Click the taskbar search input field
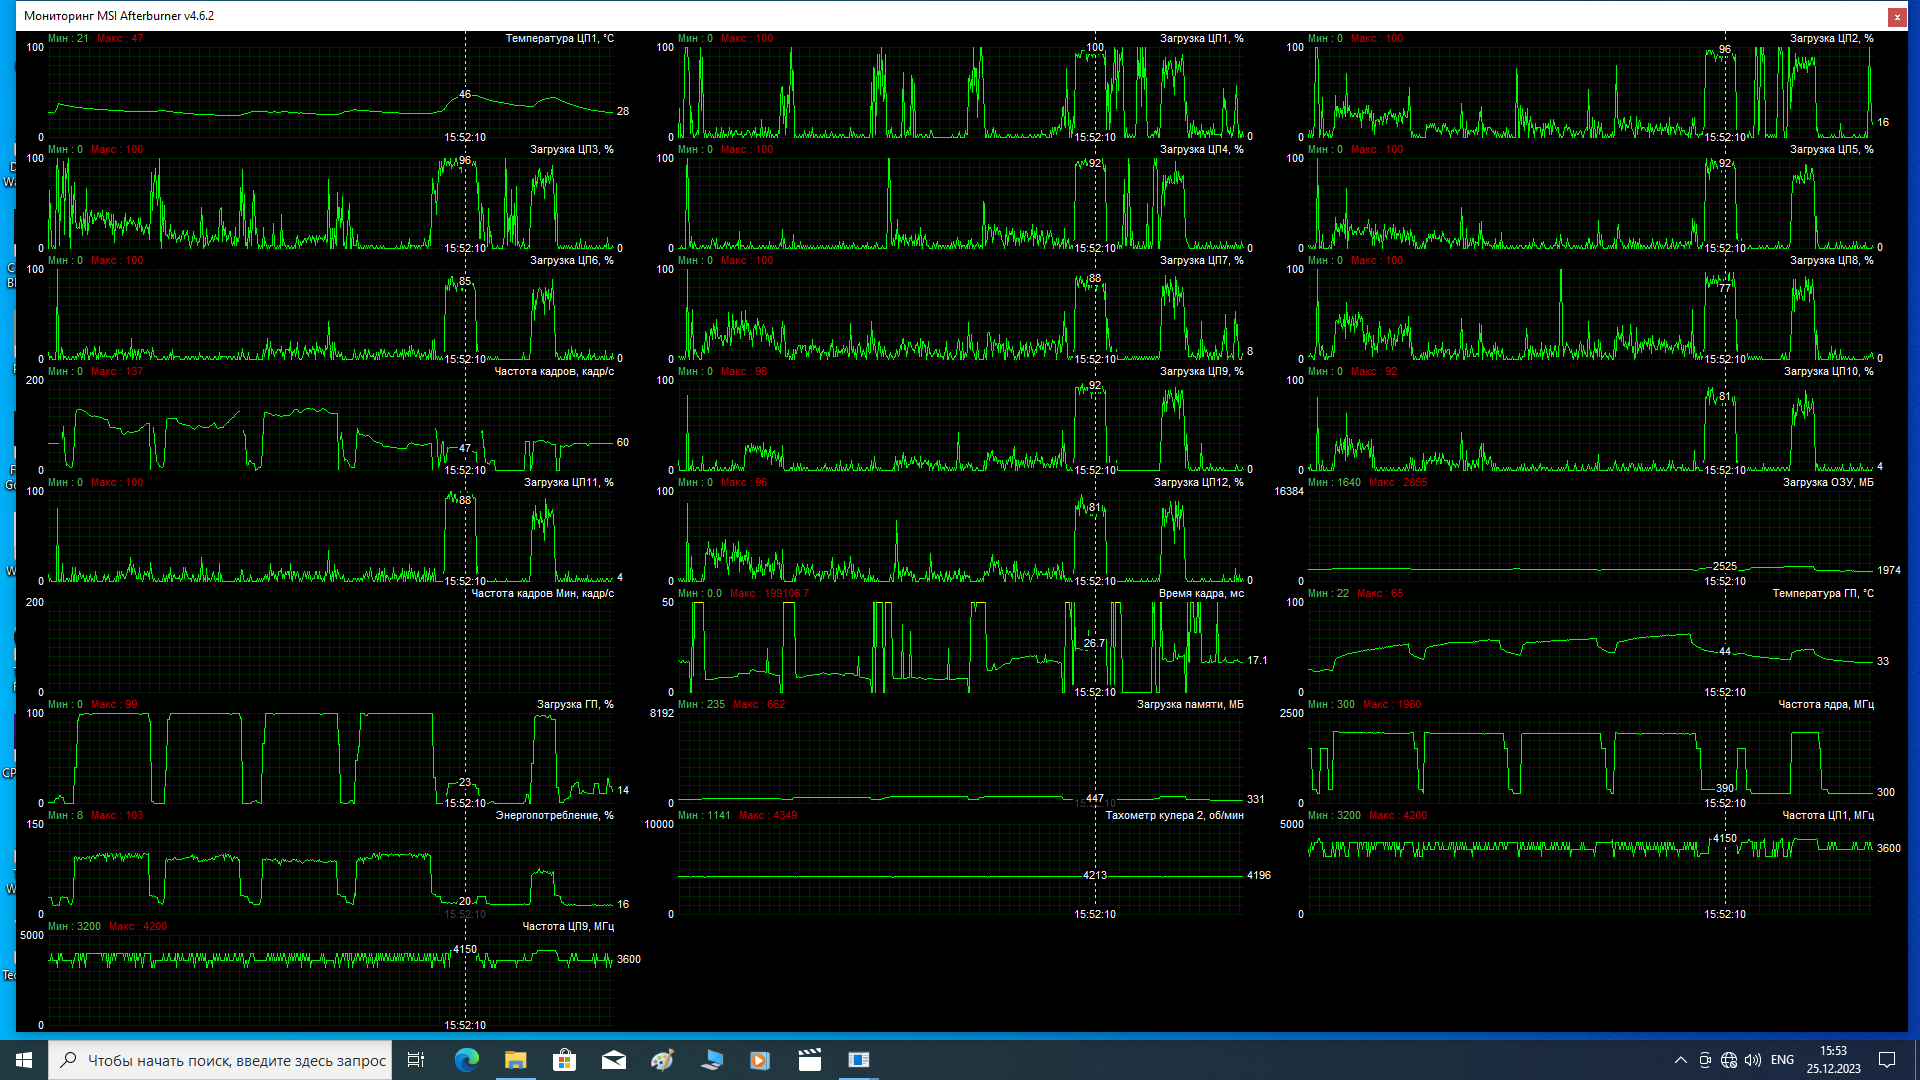 coord(235,1060)
